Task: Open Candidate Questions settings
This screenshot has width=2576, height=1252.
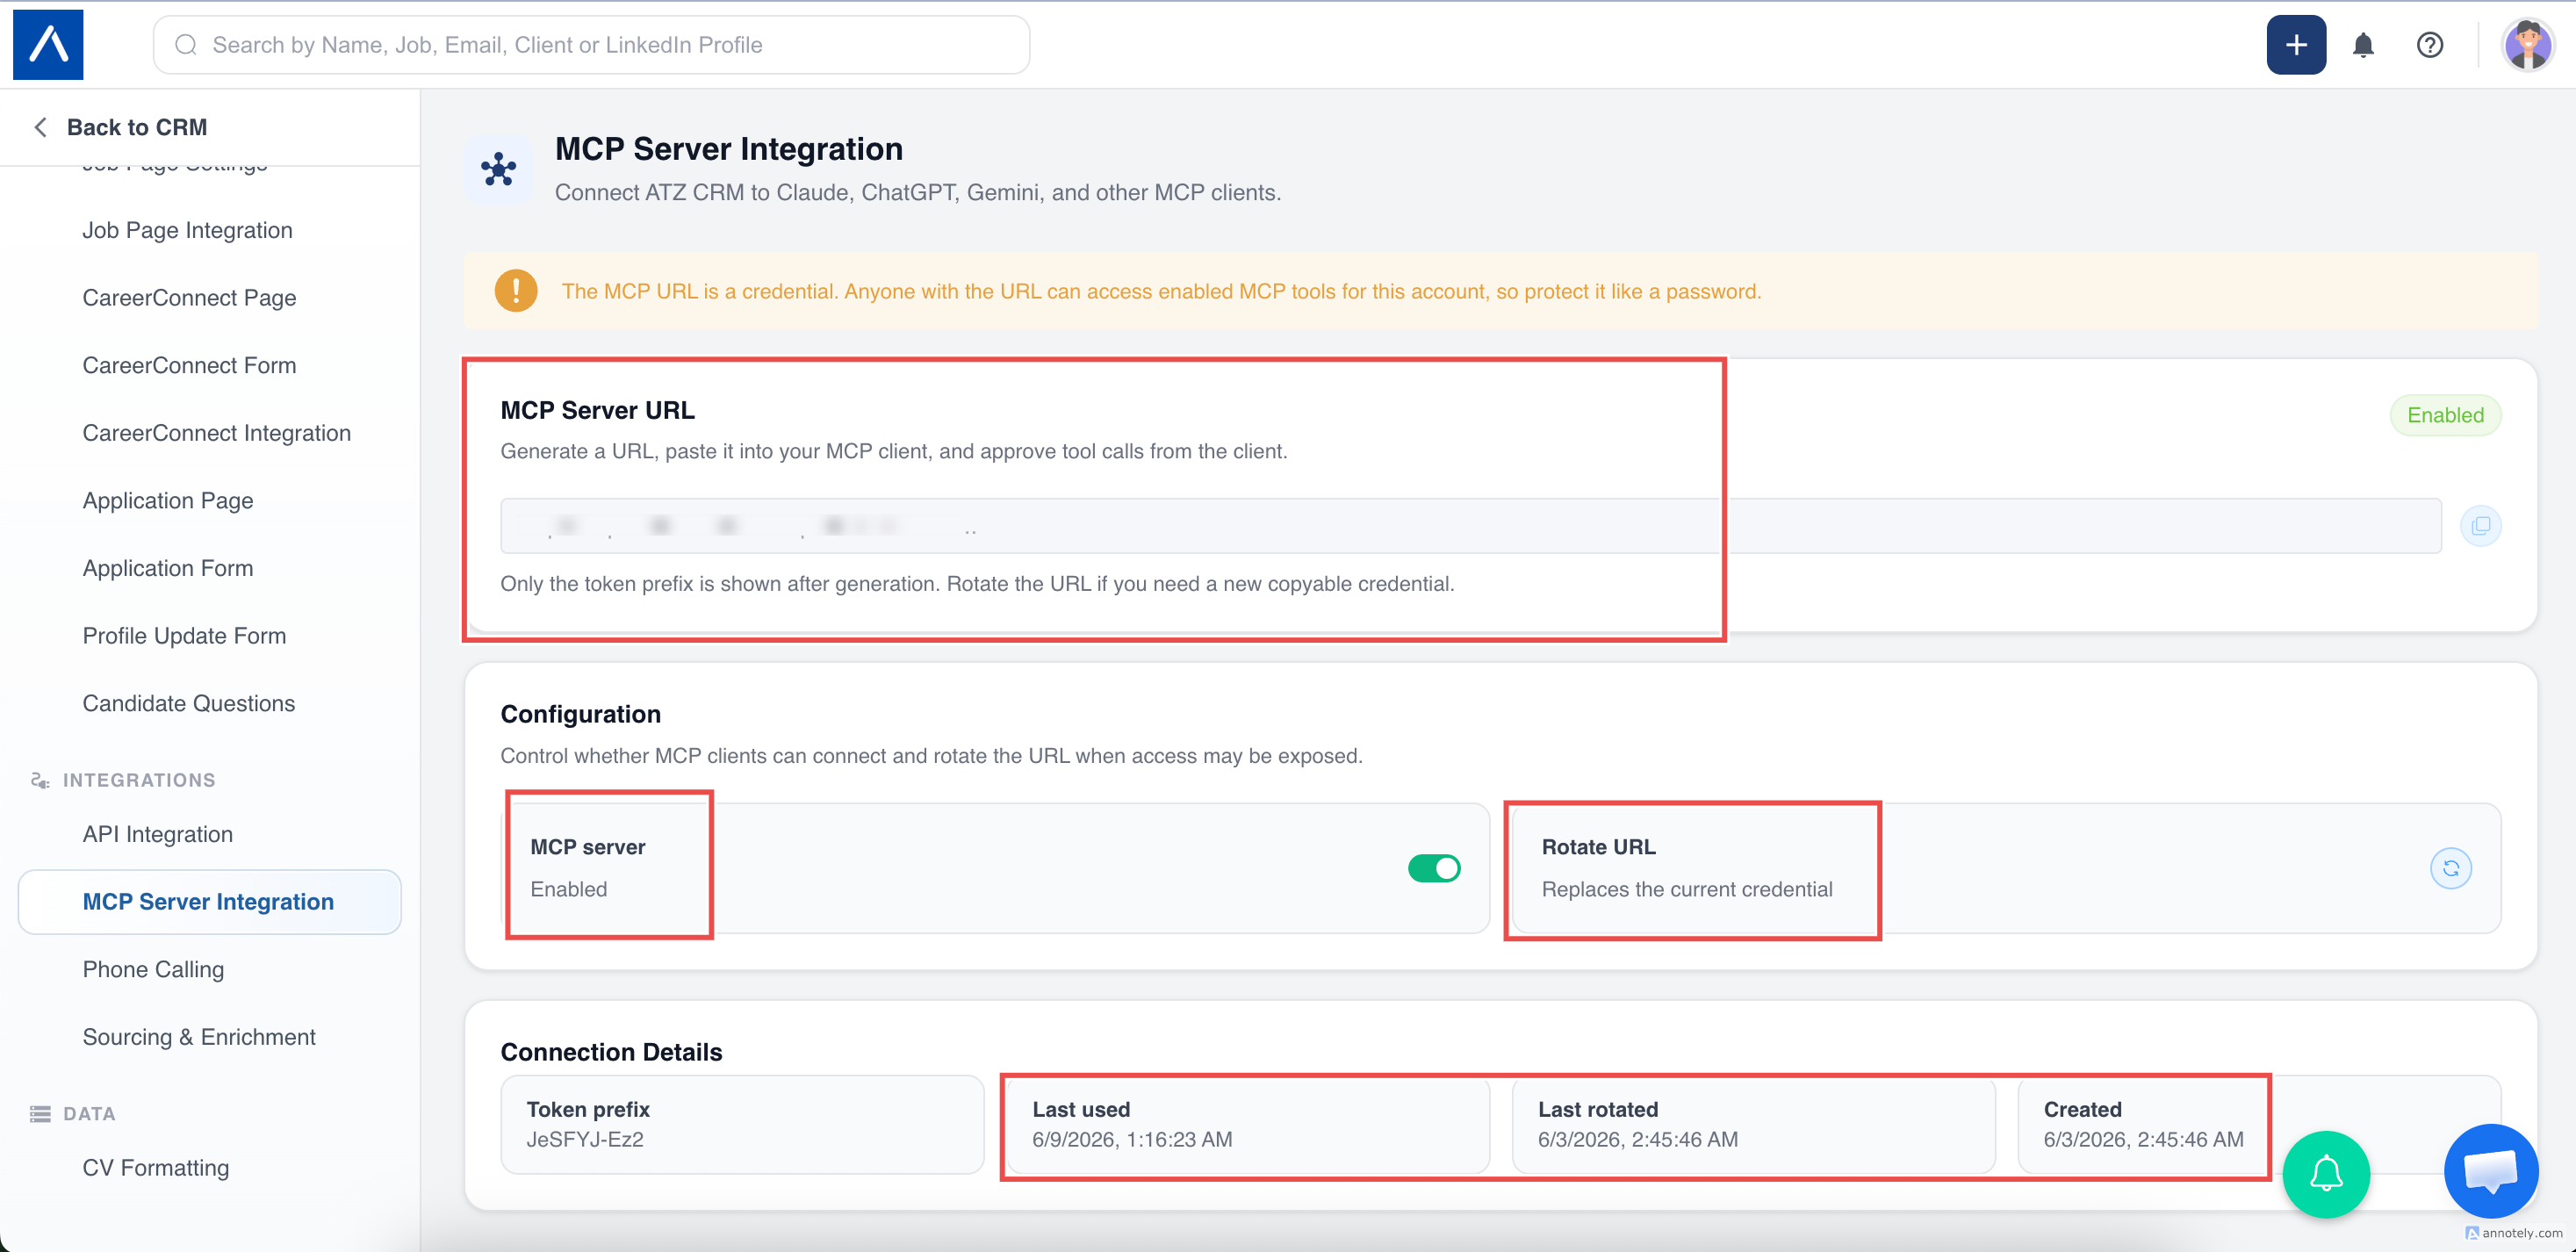Action: [189, 703]
